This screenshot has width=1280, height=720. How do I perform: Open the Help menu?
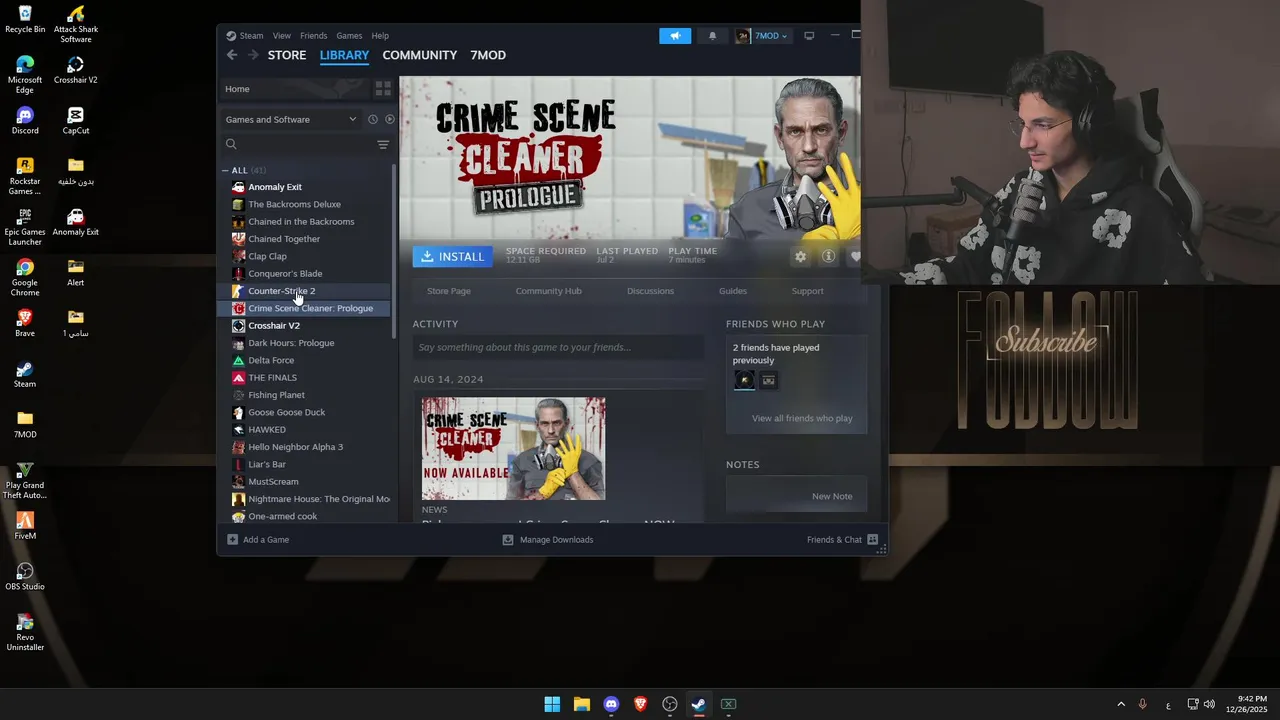pos(380,35)
